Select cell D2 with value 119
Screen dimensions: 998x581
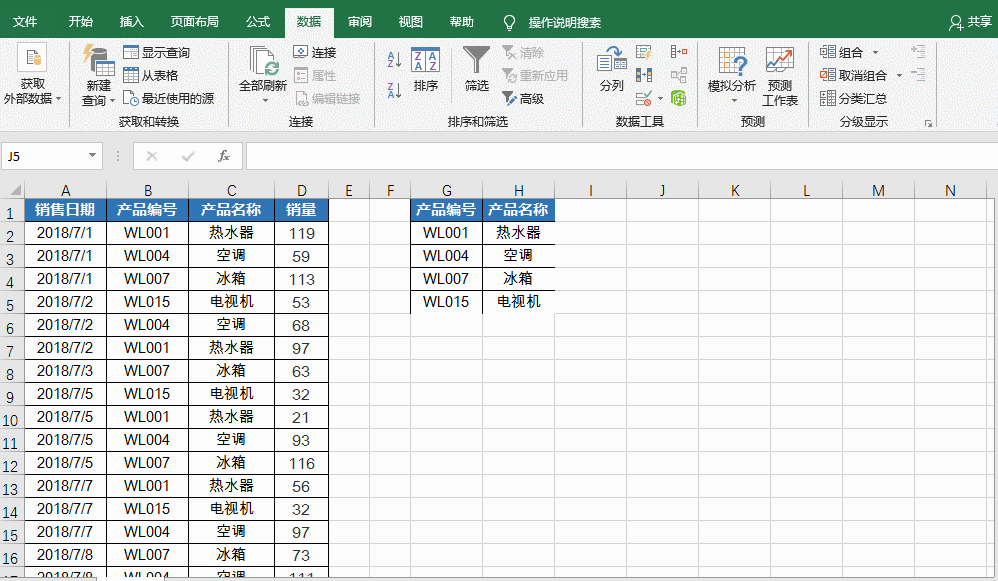pos(302,233)
